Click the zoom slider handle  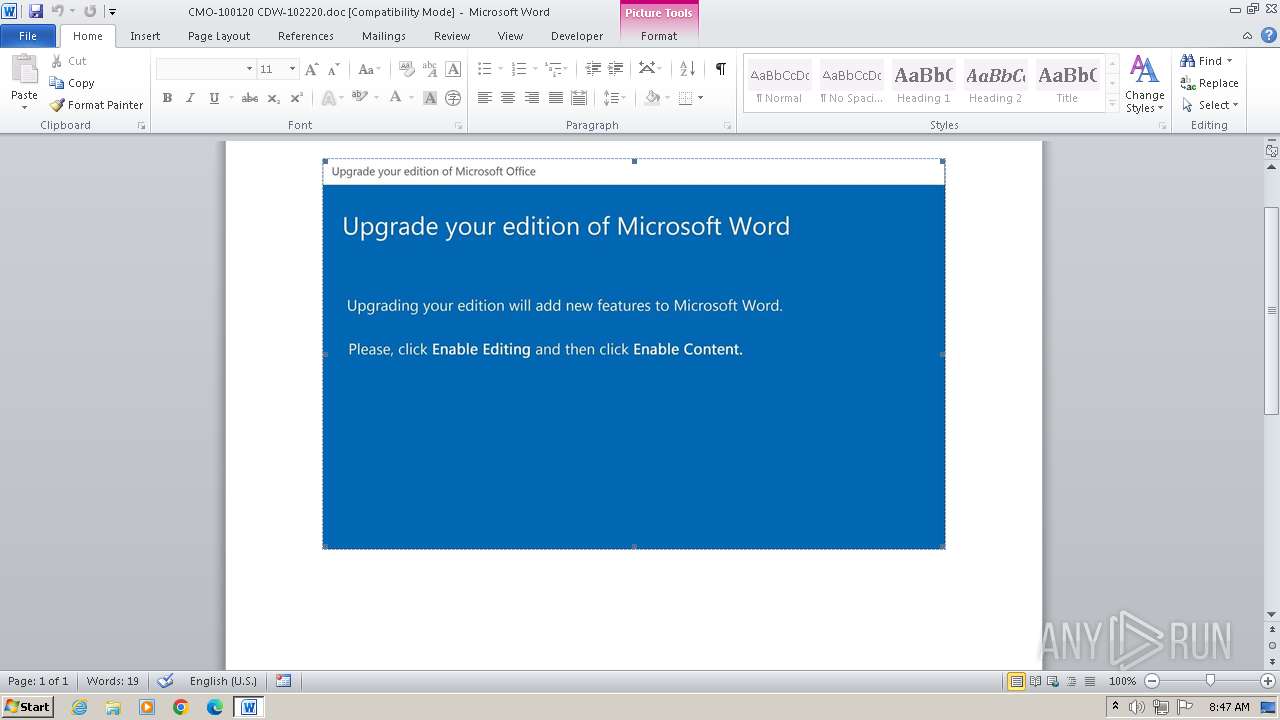[x=1210, y=681]
